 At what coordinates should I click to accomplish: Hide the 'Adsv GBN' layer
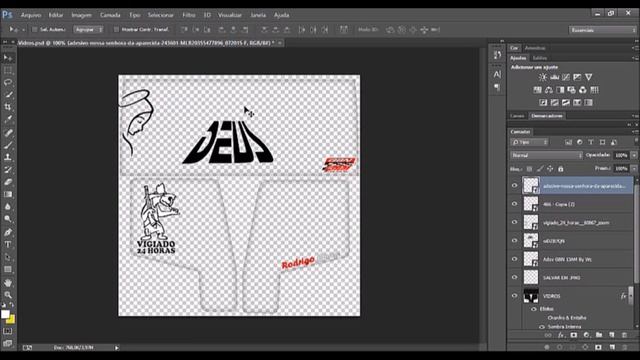(x=515, y=259)
